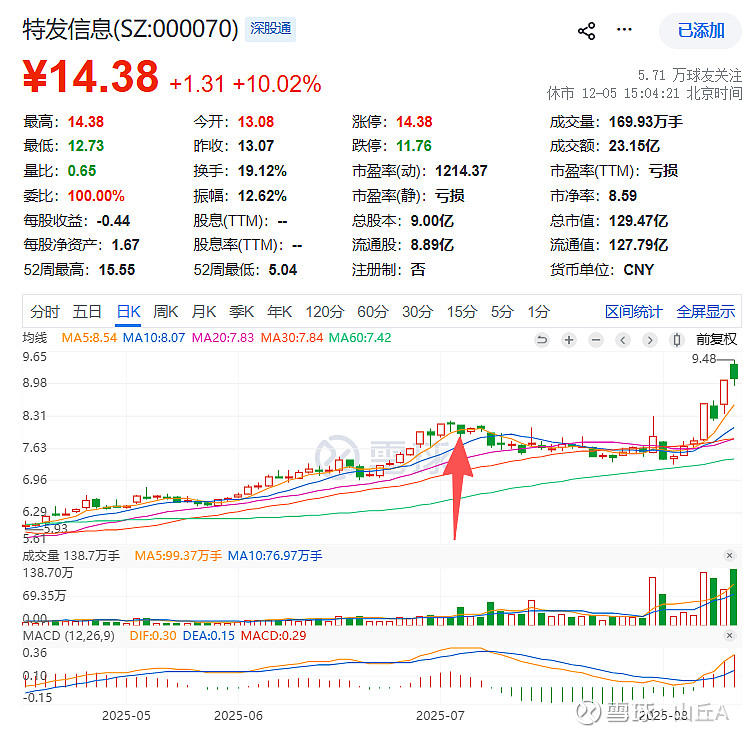Click the 市盈率(动) 1214.37 value
750x735 pixels.
click(x=461, y=171)
